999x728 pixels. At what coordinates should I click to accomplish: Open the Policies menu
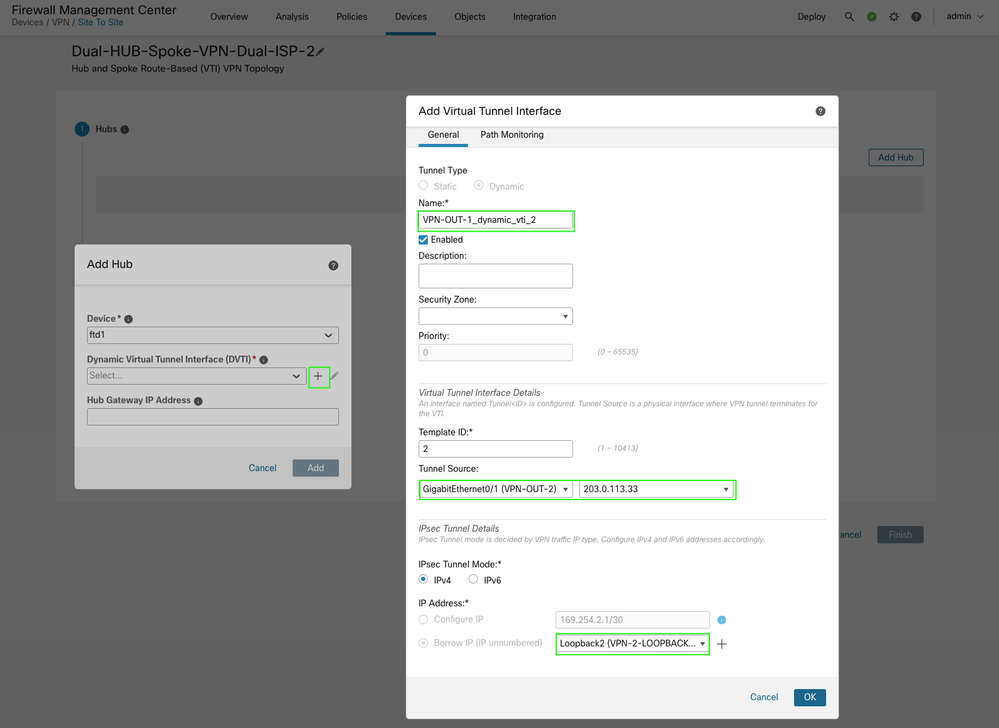[x=351, y=17]
